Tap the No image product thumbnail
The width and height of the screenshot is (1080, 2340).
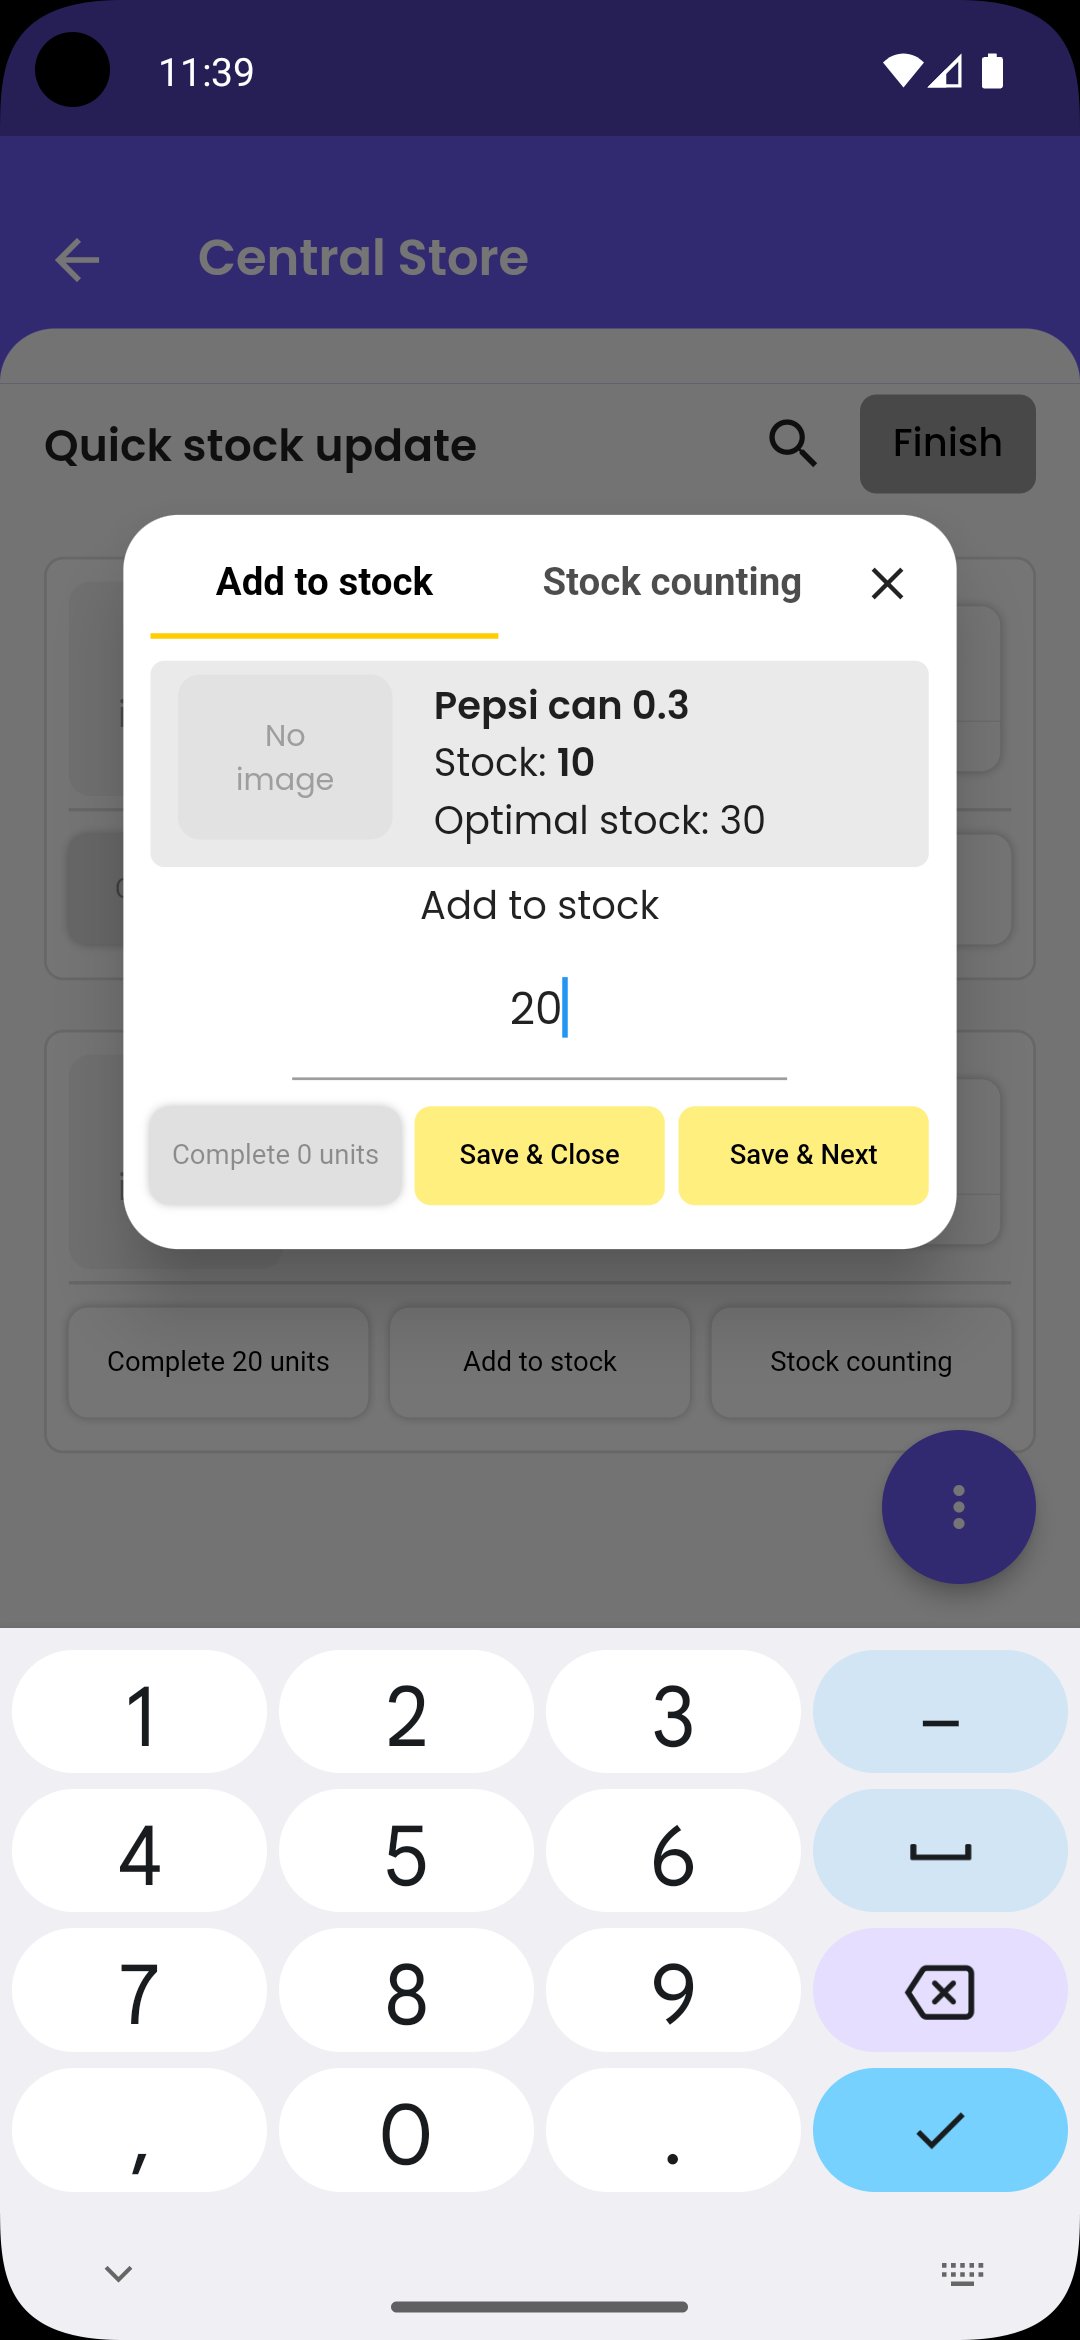[285, 757]
